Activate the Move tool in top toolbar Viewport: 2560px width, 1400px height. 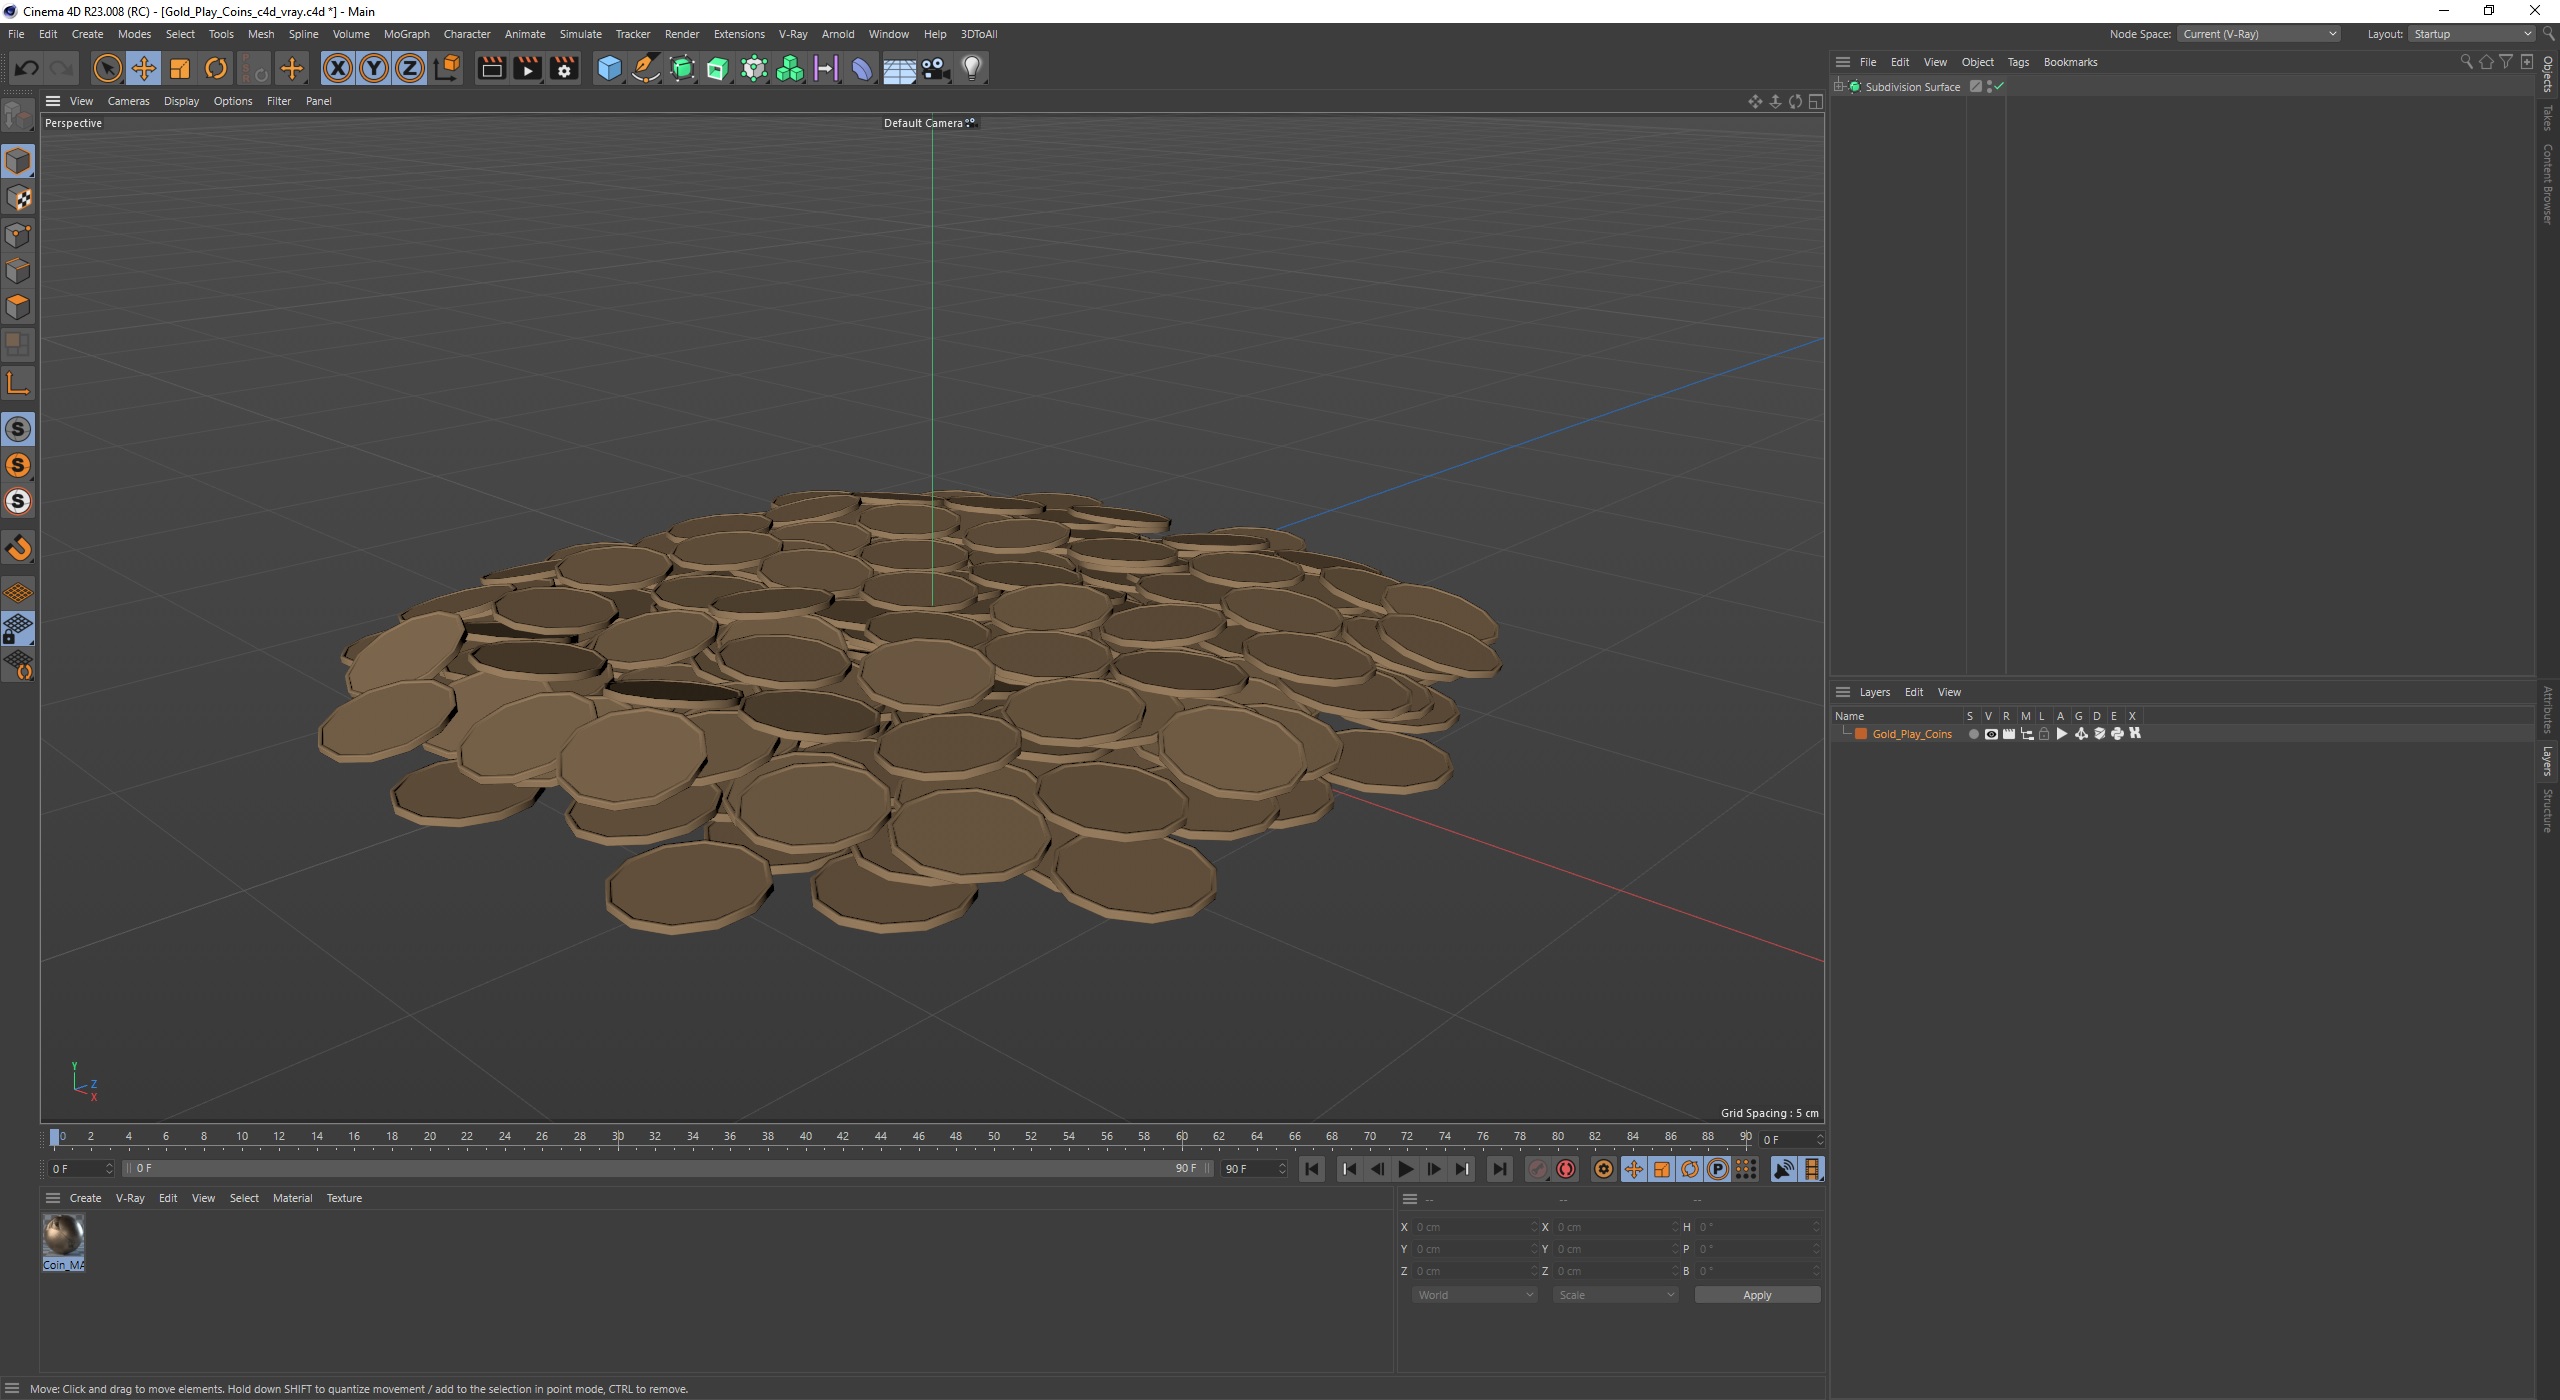point(144,68)
